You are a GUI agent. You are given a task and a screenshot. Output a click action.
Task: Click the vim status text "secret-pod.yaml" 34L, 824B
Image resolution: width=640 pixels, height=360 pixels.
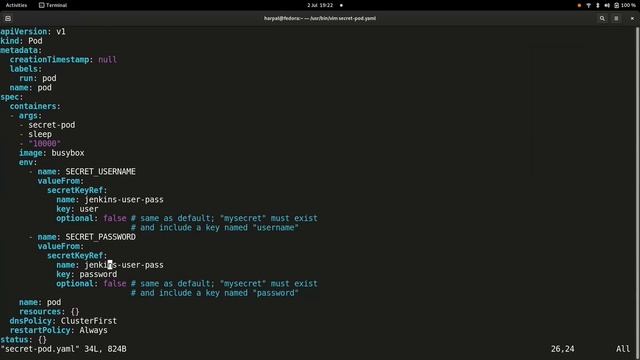pyautogui.click(x=63, y=349)
